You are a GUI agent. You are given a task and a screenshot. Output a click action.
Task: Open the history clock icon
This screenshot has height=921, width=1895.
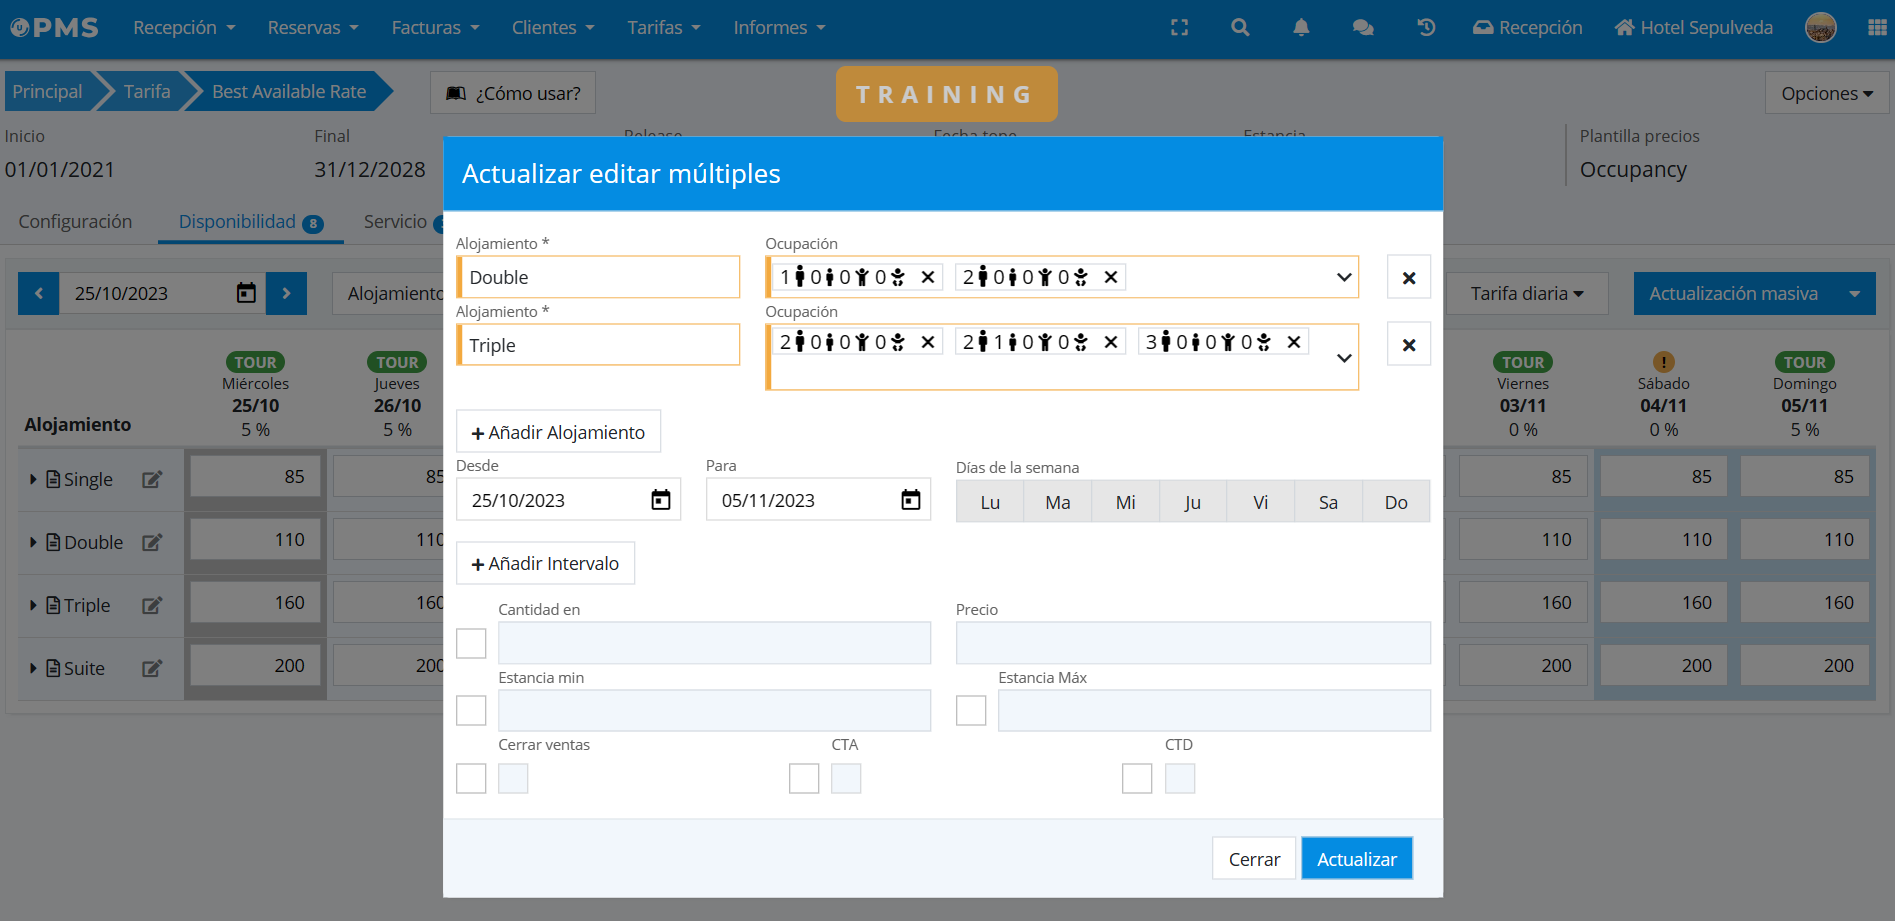click(x=1426, y=28)
